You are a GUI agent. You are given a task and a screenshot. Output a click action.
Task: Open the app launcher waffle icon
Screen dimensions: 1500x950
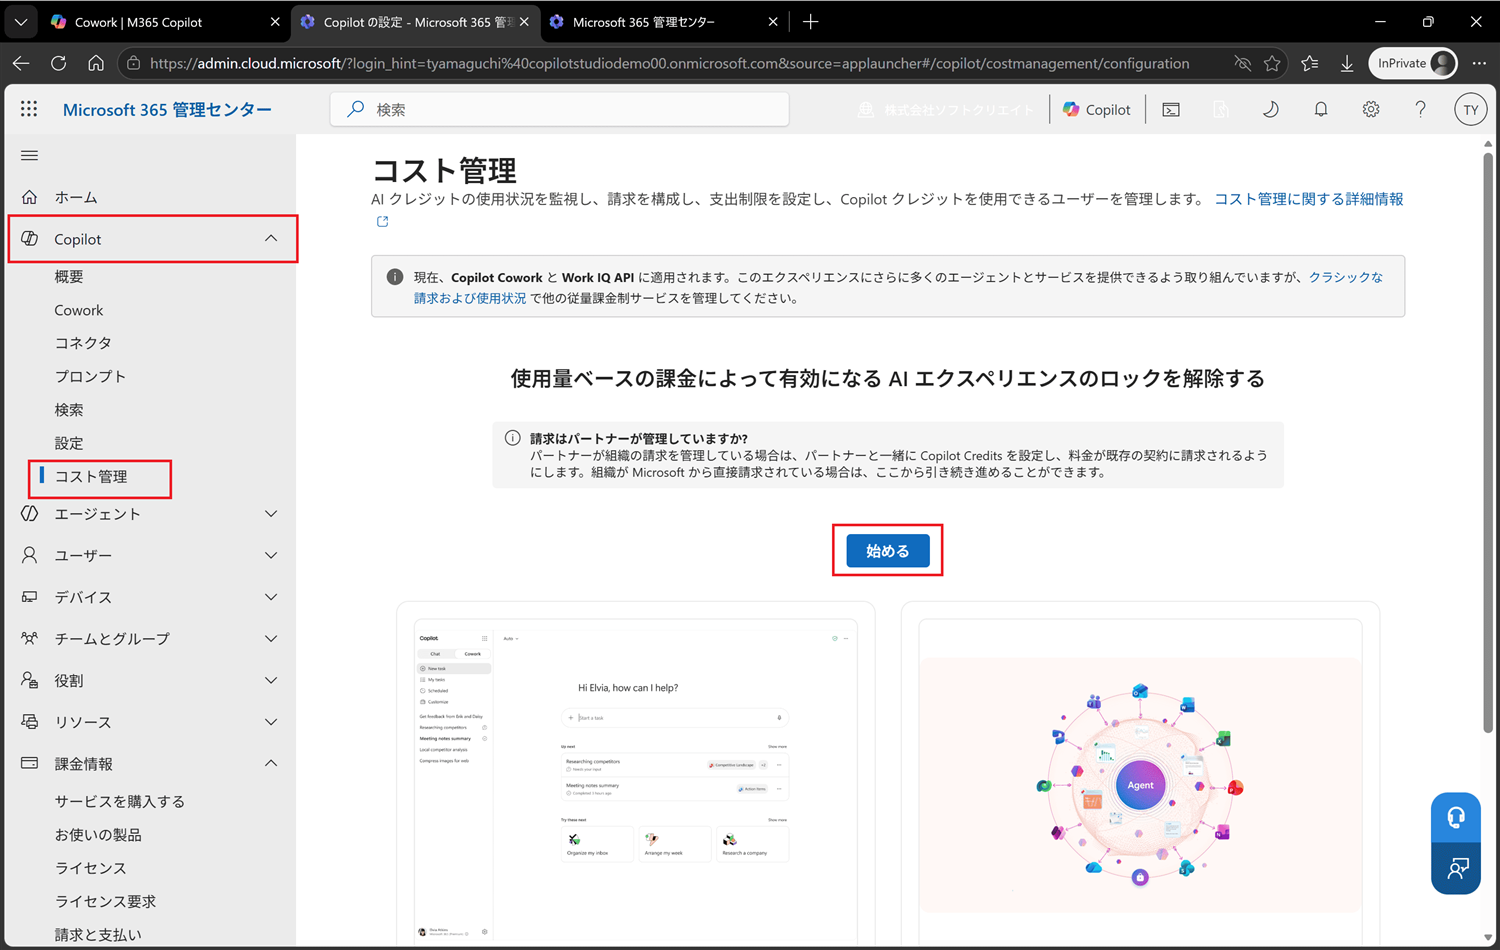29,109
